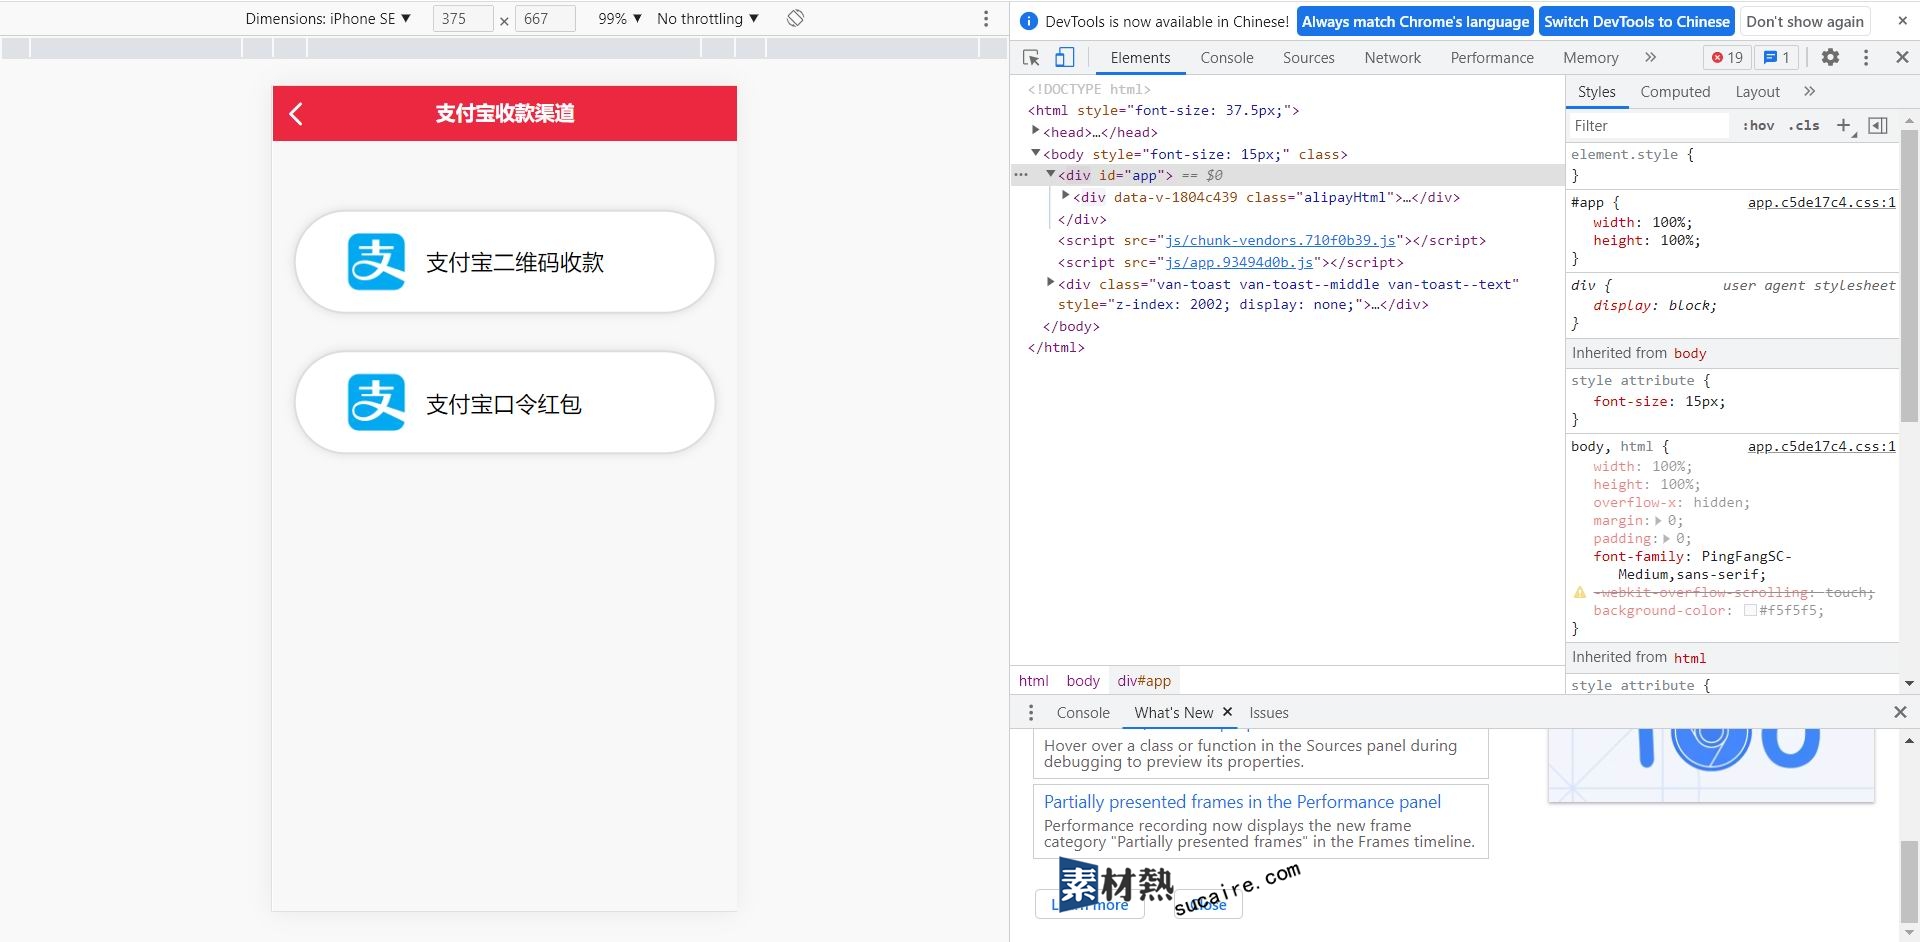The image size is (1920, 942).
Task: Select body in the breadcrumb bar
Action: [x=1083, y=681]
